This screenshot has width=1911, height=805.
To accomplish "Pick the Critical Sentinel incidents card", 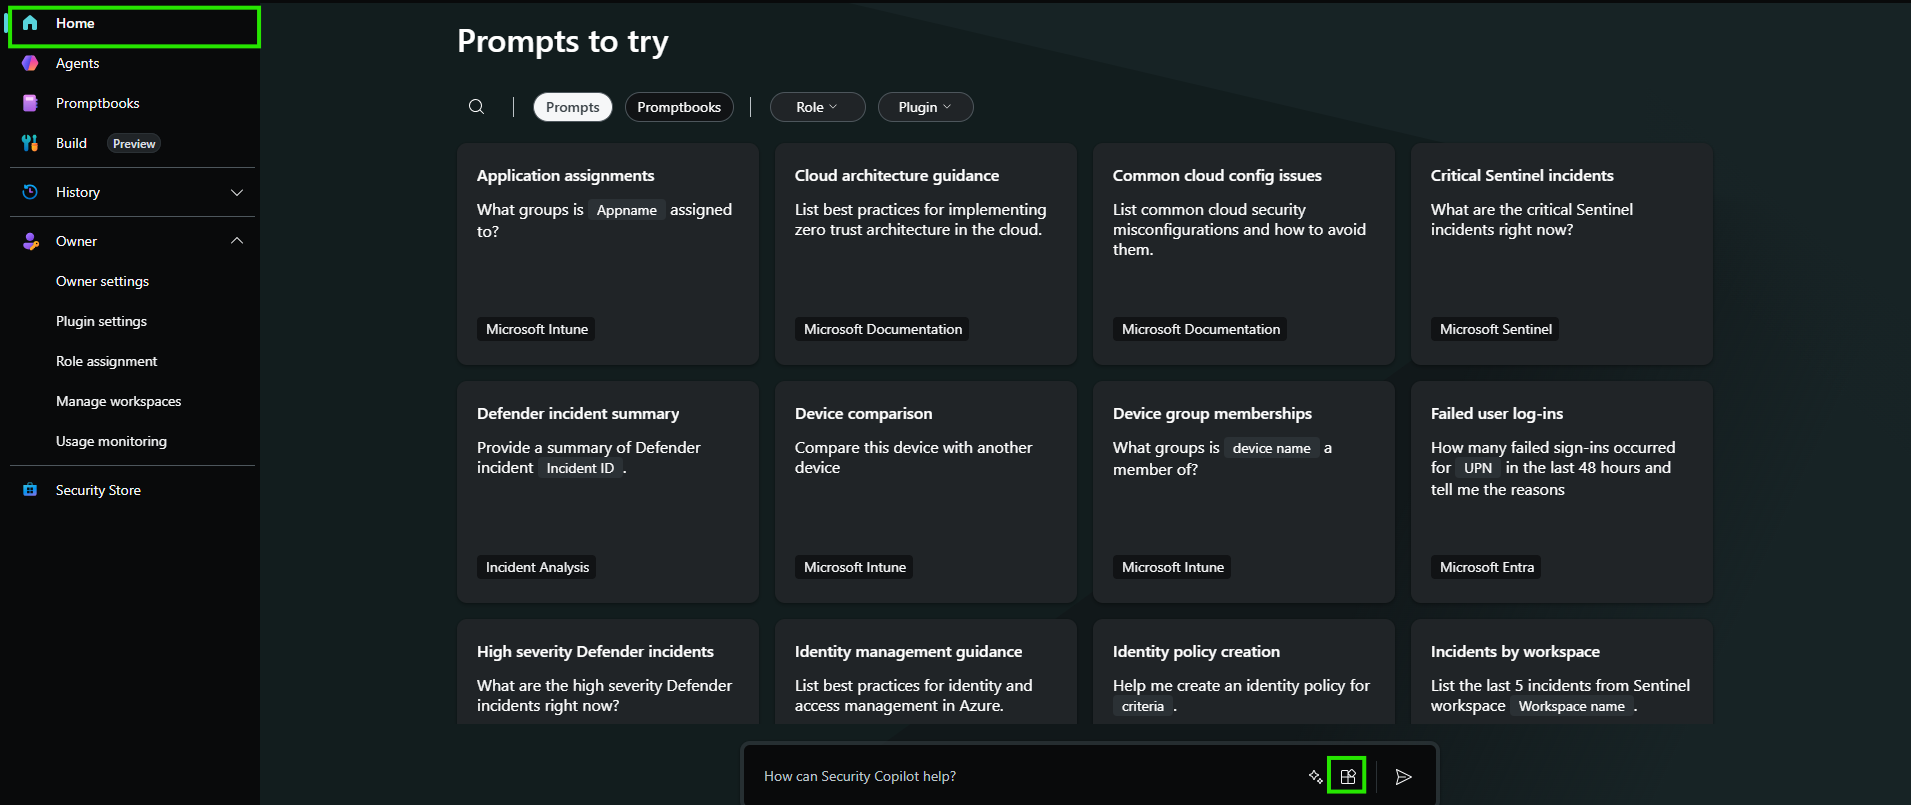I will [x=1562, y=254].
